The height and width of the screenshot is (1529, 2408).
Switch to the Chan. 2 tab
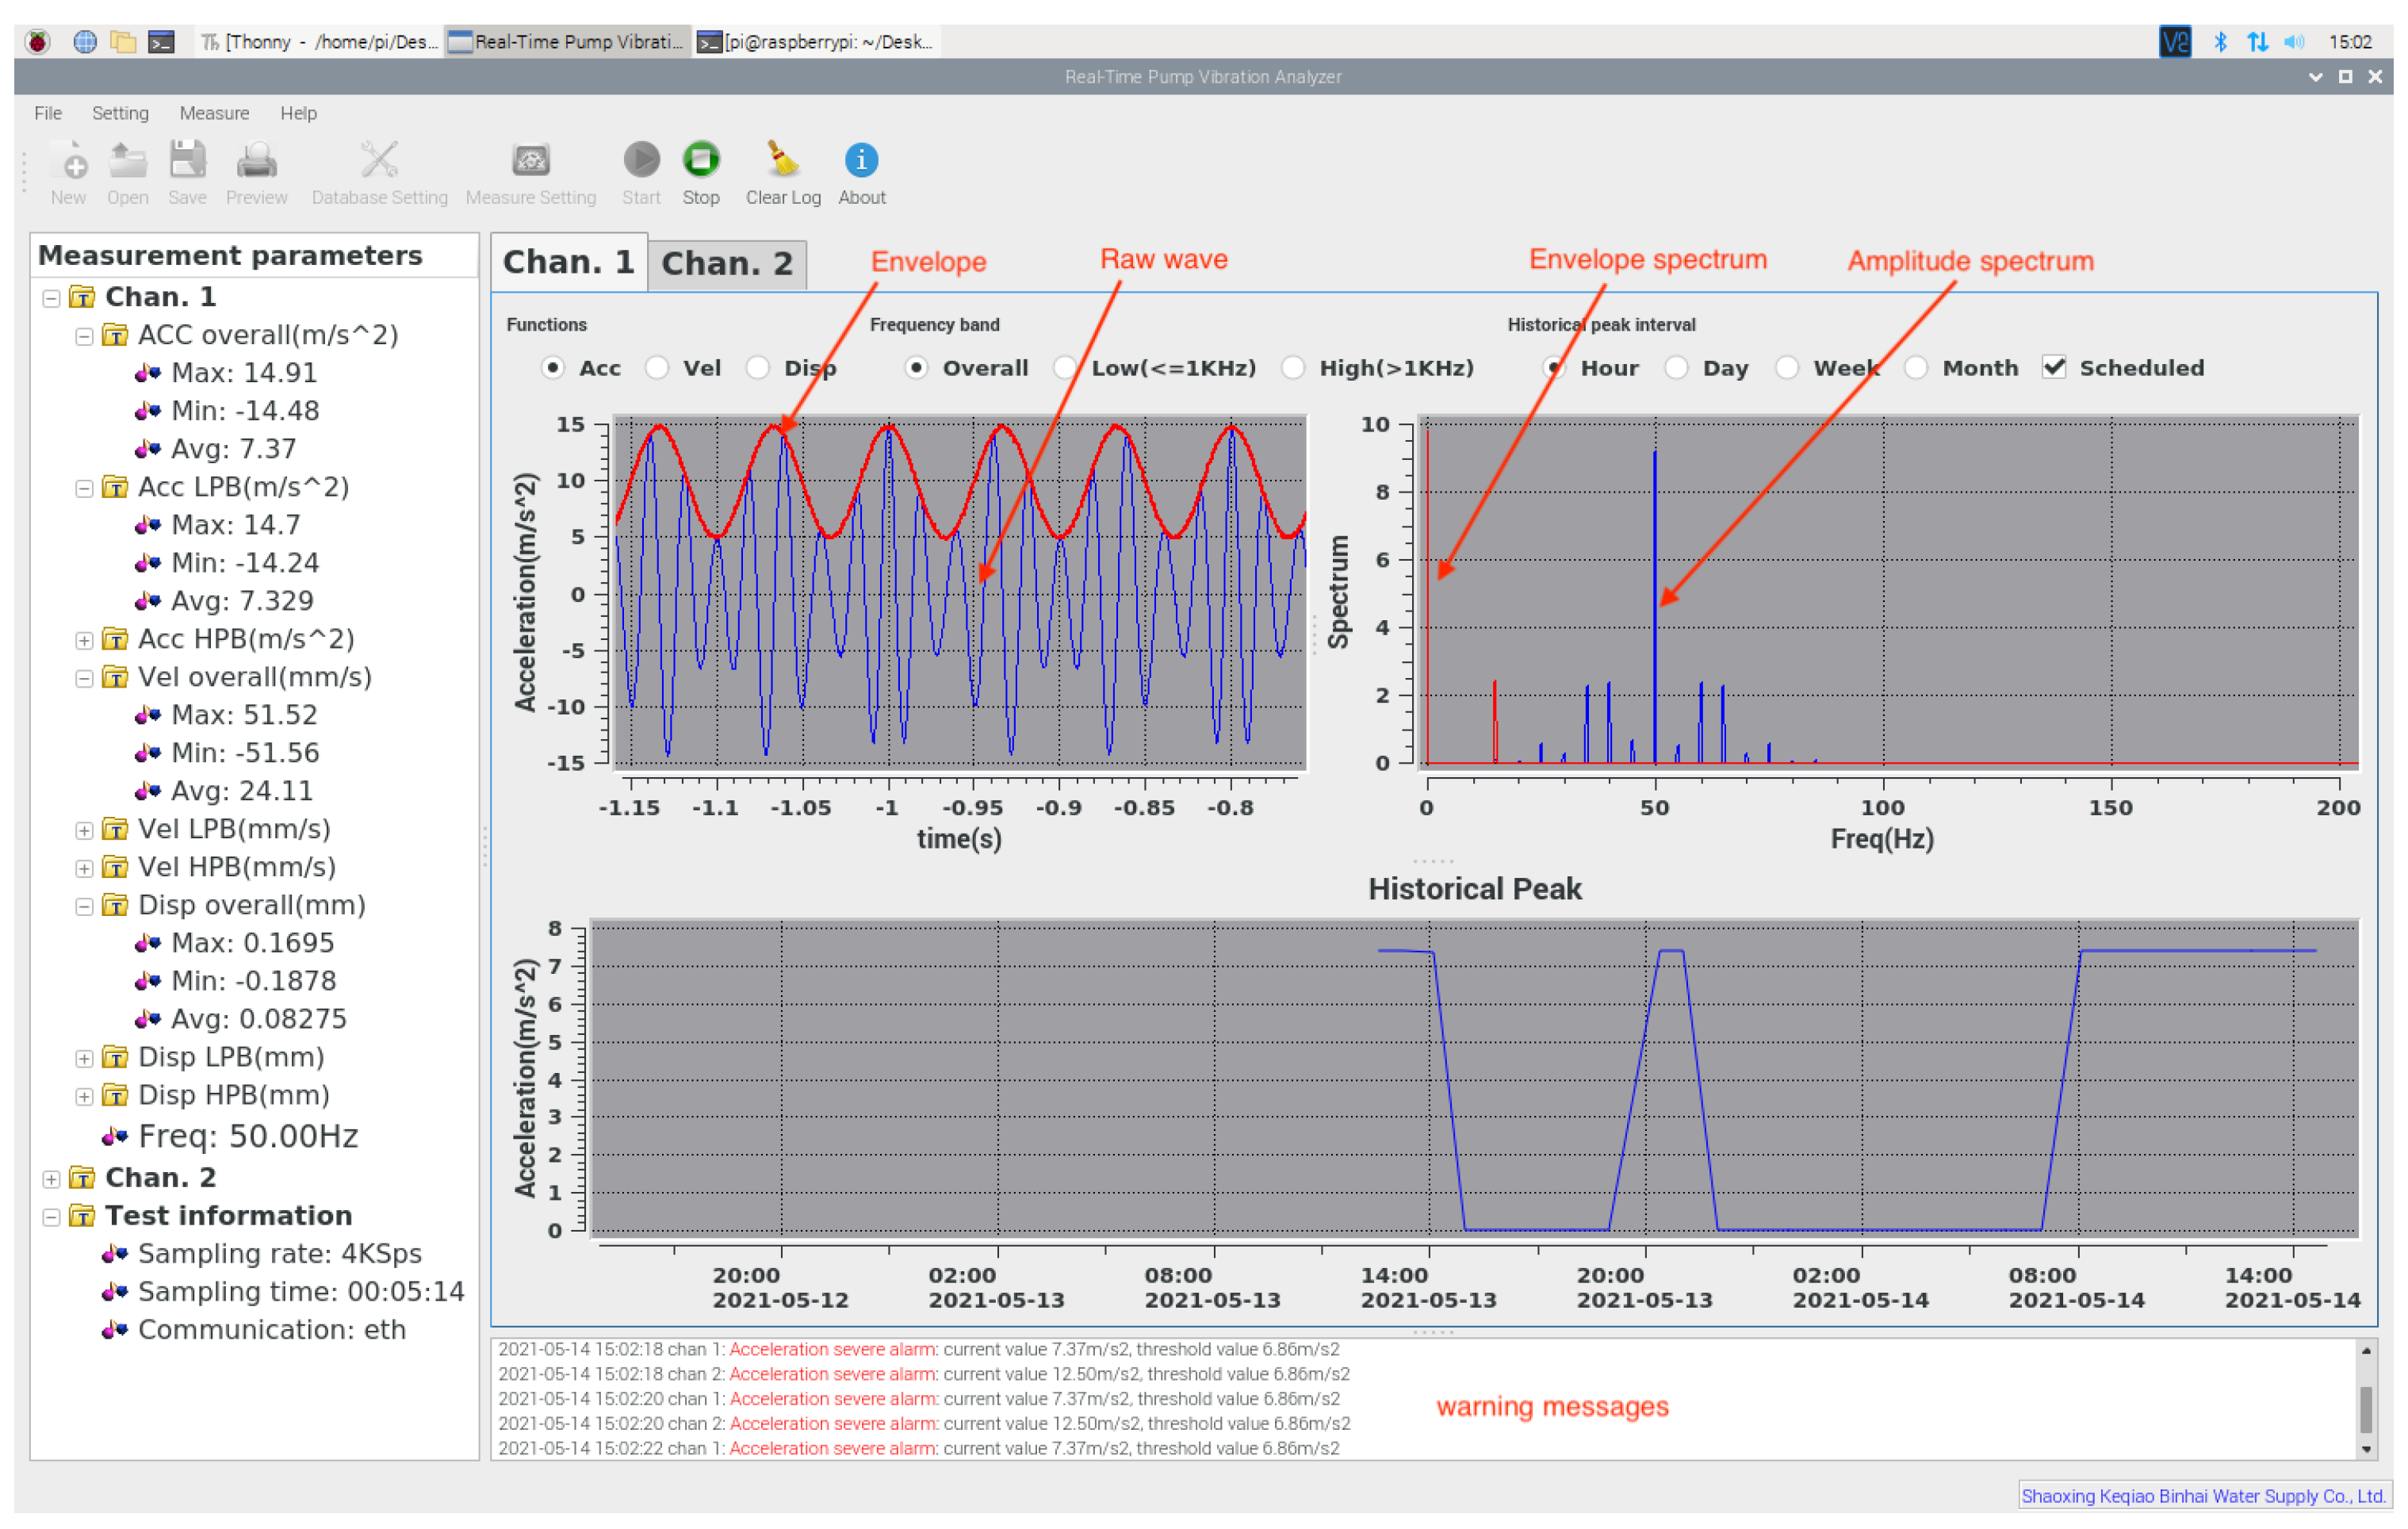pyautogui.click(x=726, y=264)
